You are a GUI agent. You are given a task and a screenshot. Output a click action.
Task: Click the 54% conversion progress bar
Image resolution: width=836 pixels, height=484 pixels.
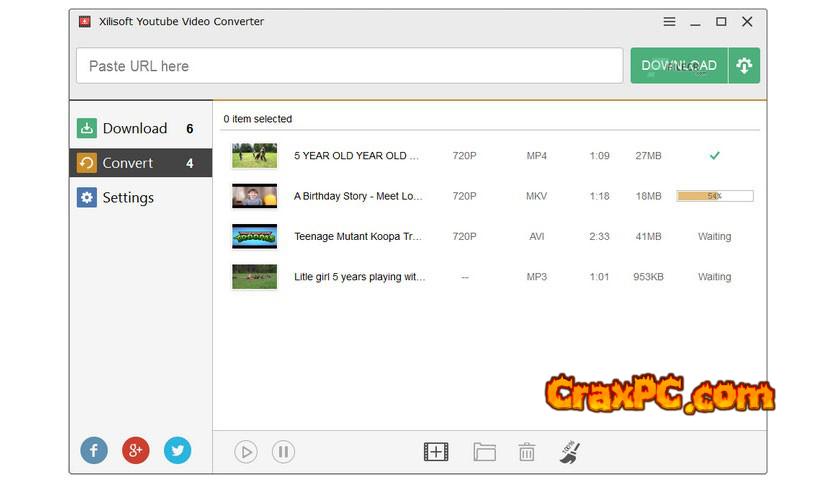715,196
